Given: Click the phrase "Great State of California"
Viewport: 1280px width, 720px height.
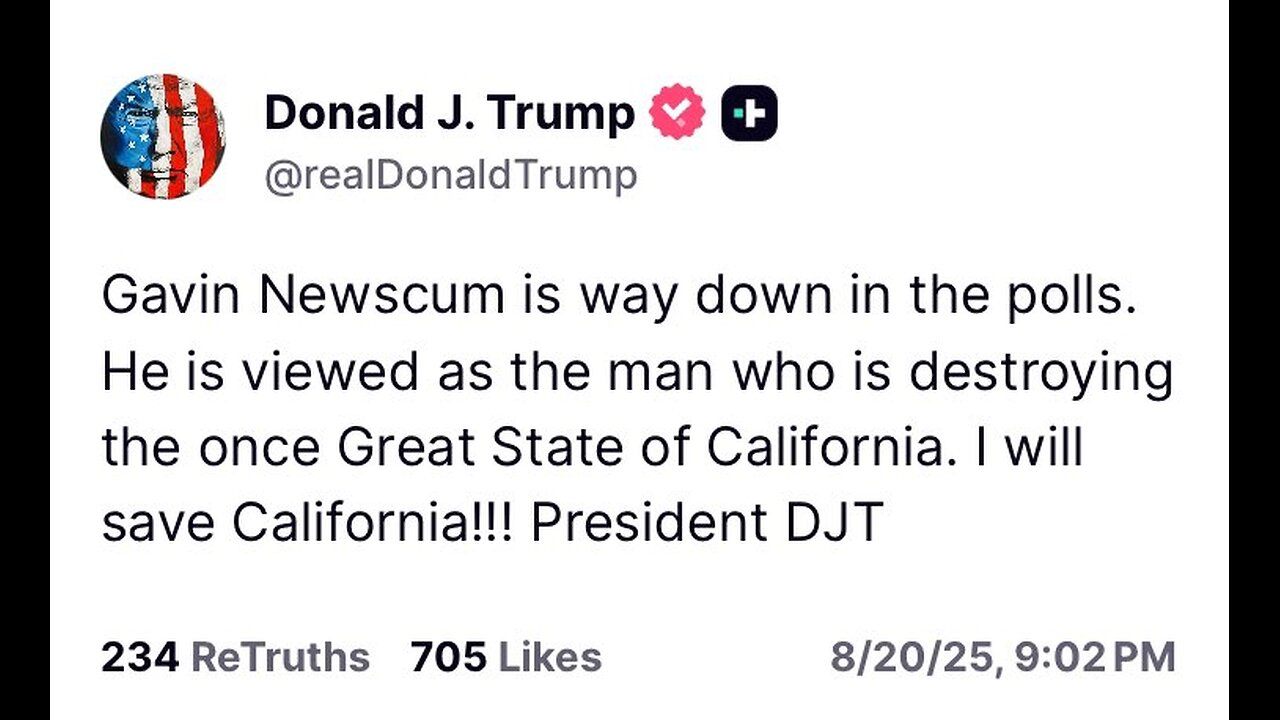Looking at the screenshot, I should click(640, 447).
